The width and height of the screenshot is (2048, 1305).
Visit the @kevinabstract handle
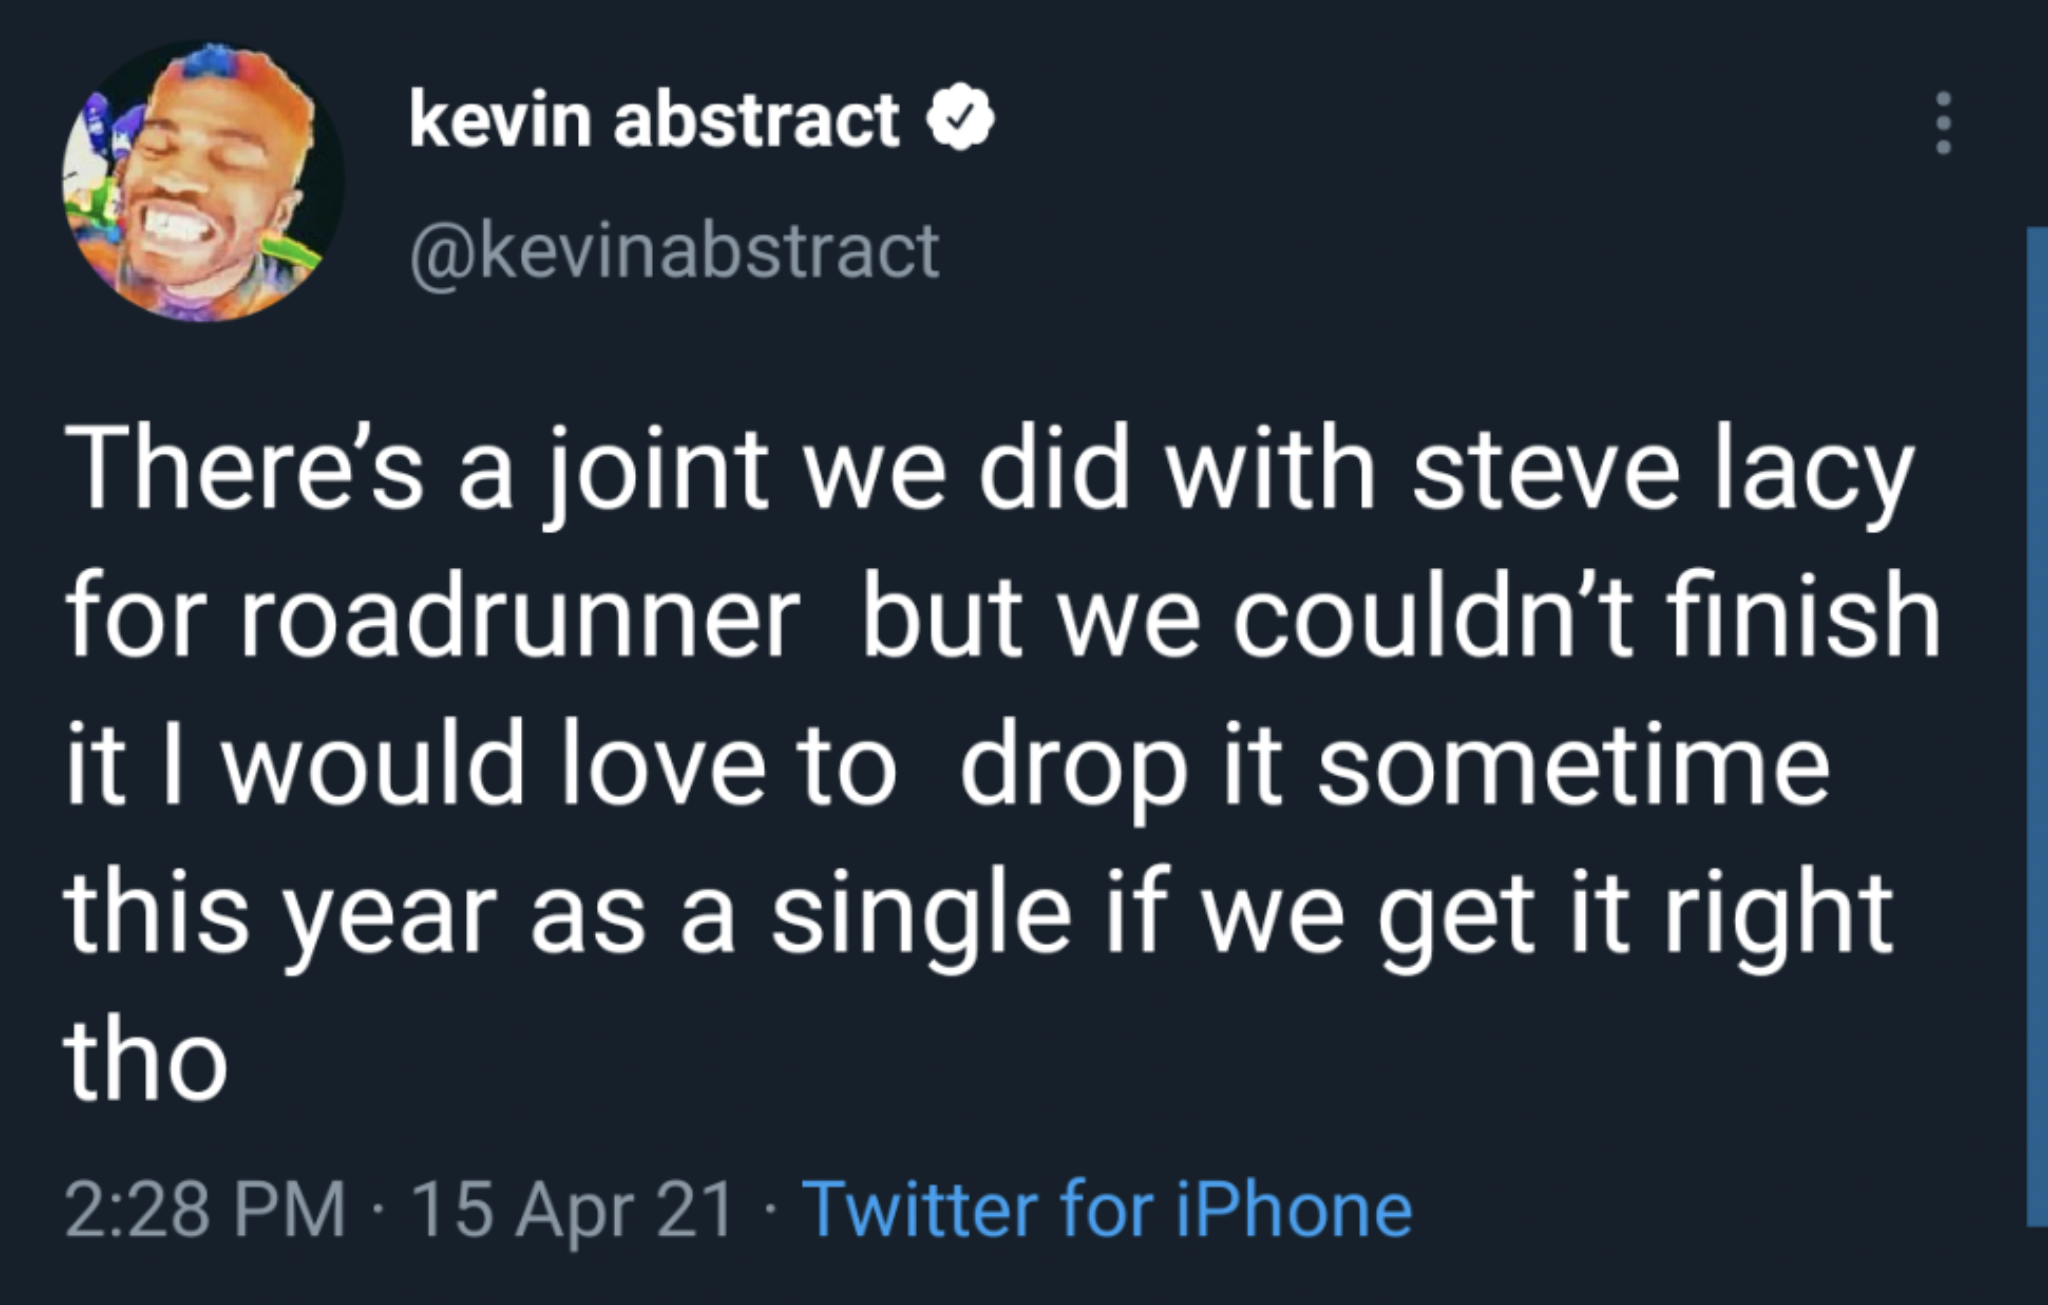[x=674, y=250]
